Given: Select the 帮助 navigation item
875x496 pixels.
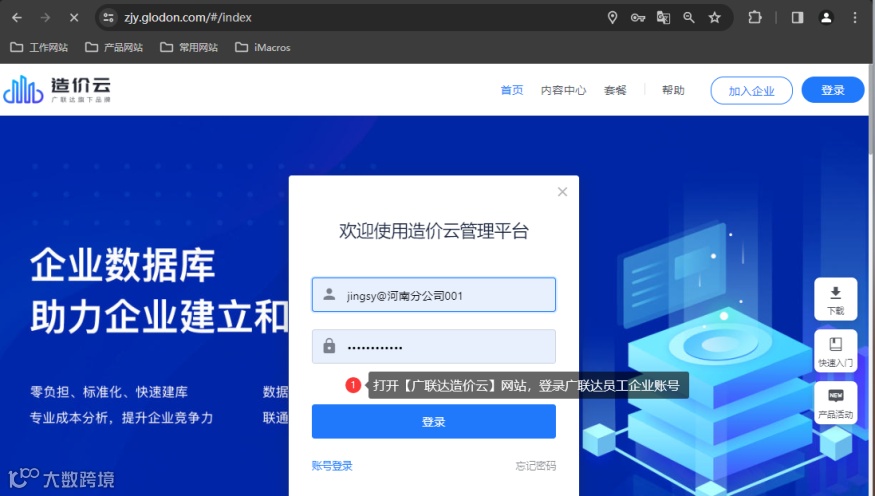Looking at the screenshot, I should coord(673,90).
